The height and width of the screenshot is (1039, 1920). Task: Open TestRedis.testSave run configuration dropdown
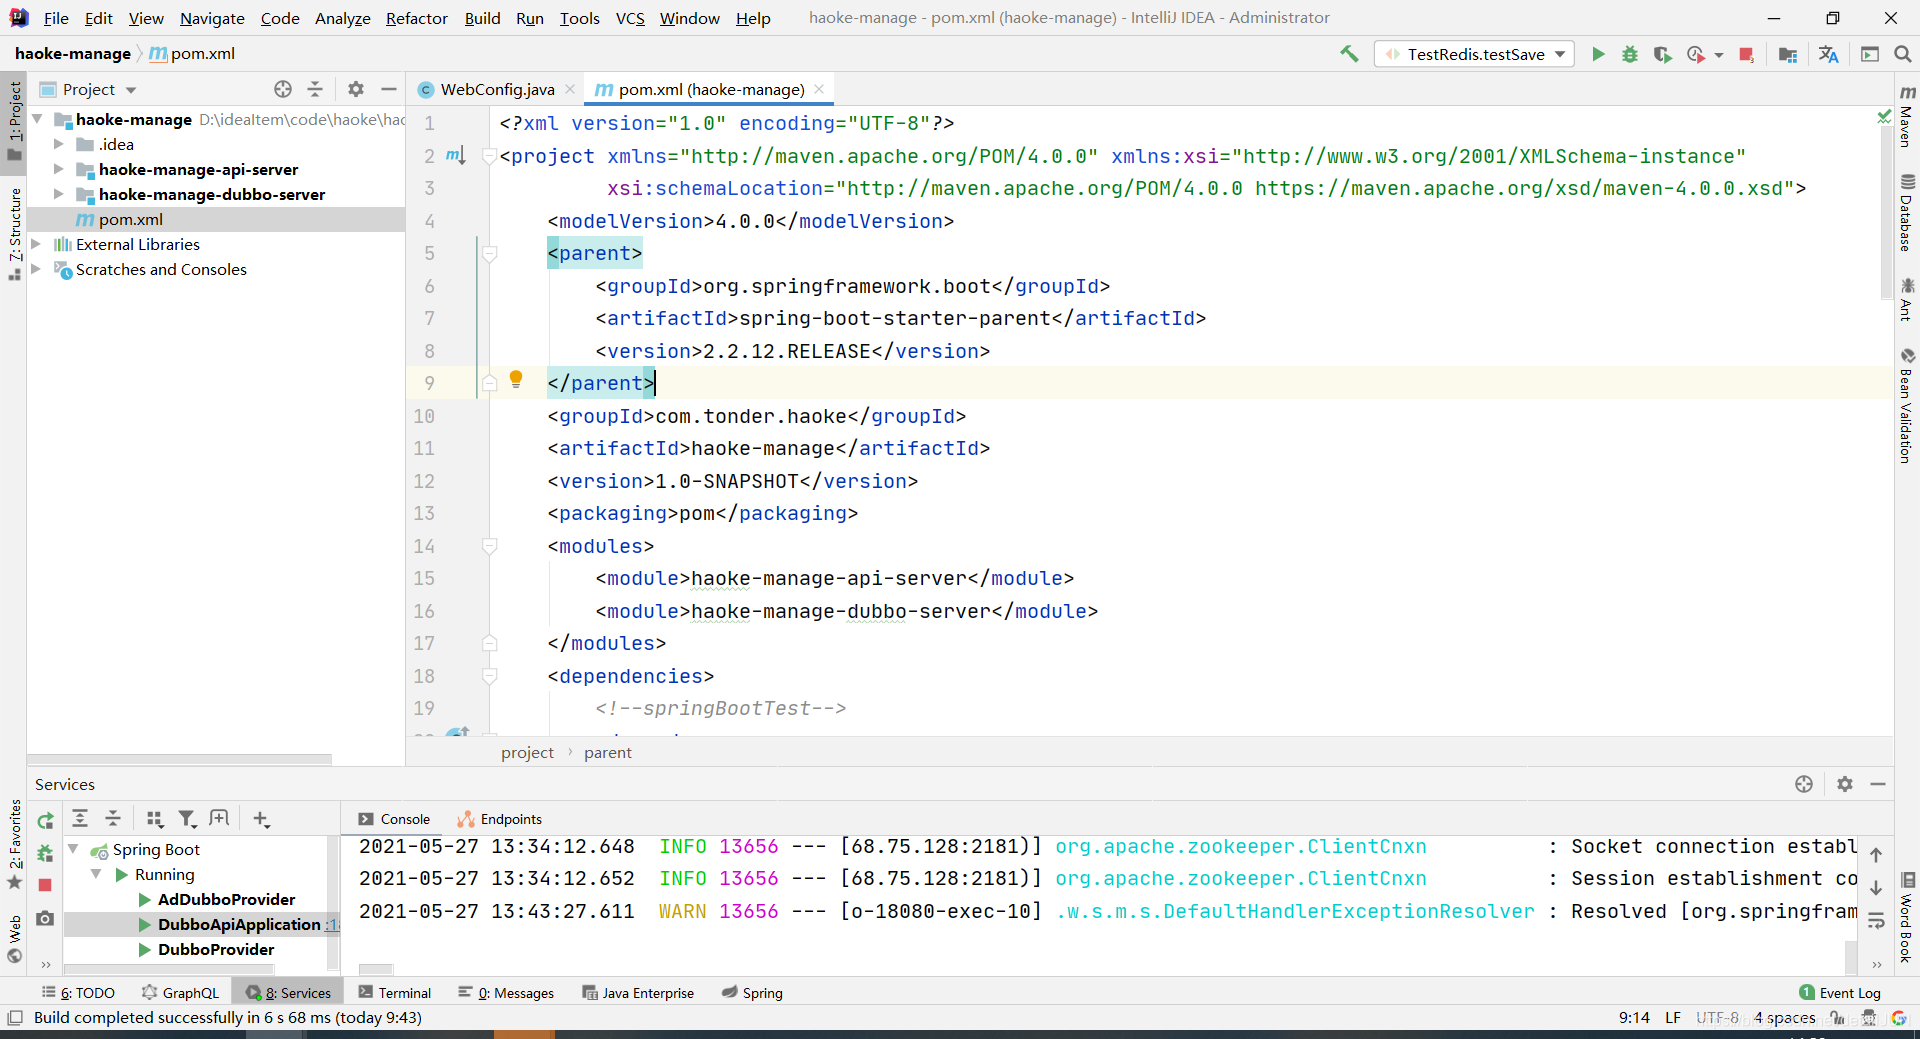[1474, 54]
